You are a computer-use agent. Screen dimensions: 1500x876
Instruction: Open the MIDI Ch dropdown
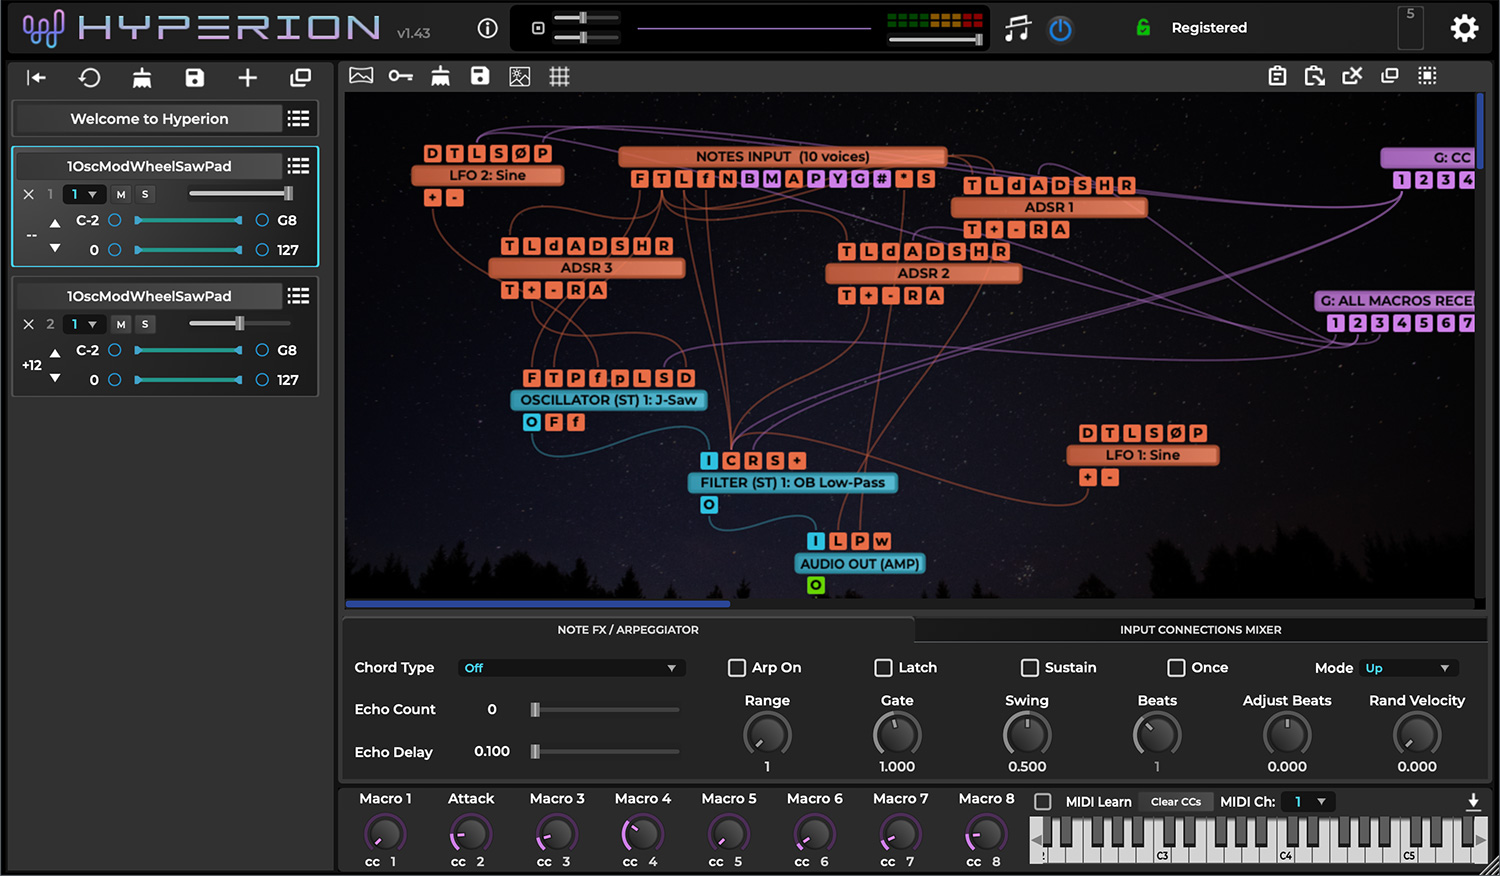coord(1308,801)
